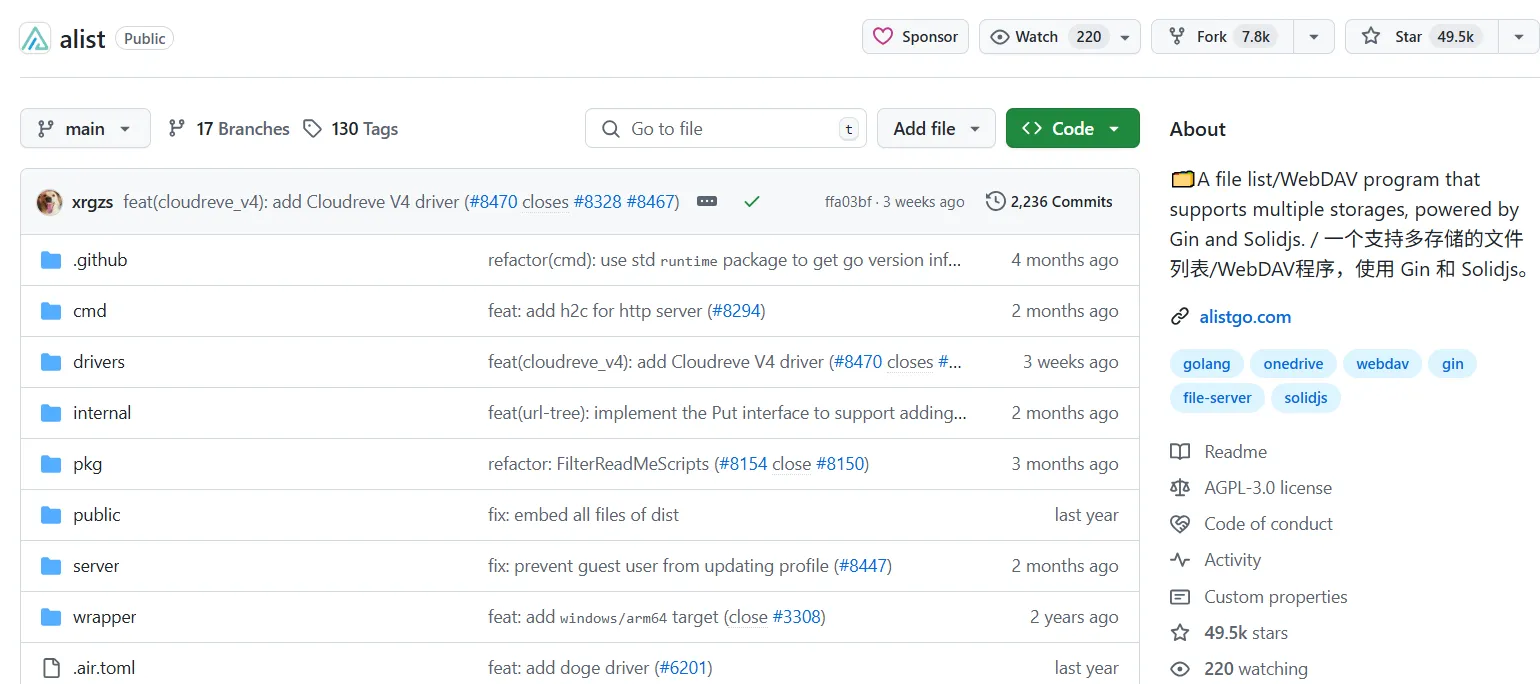Screen dimensions: 1540x684
Task: Click the Custom properties icon
Action: [x=1180, y=597]
